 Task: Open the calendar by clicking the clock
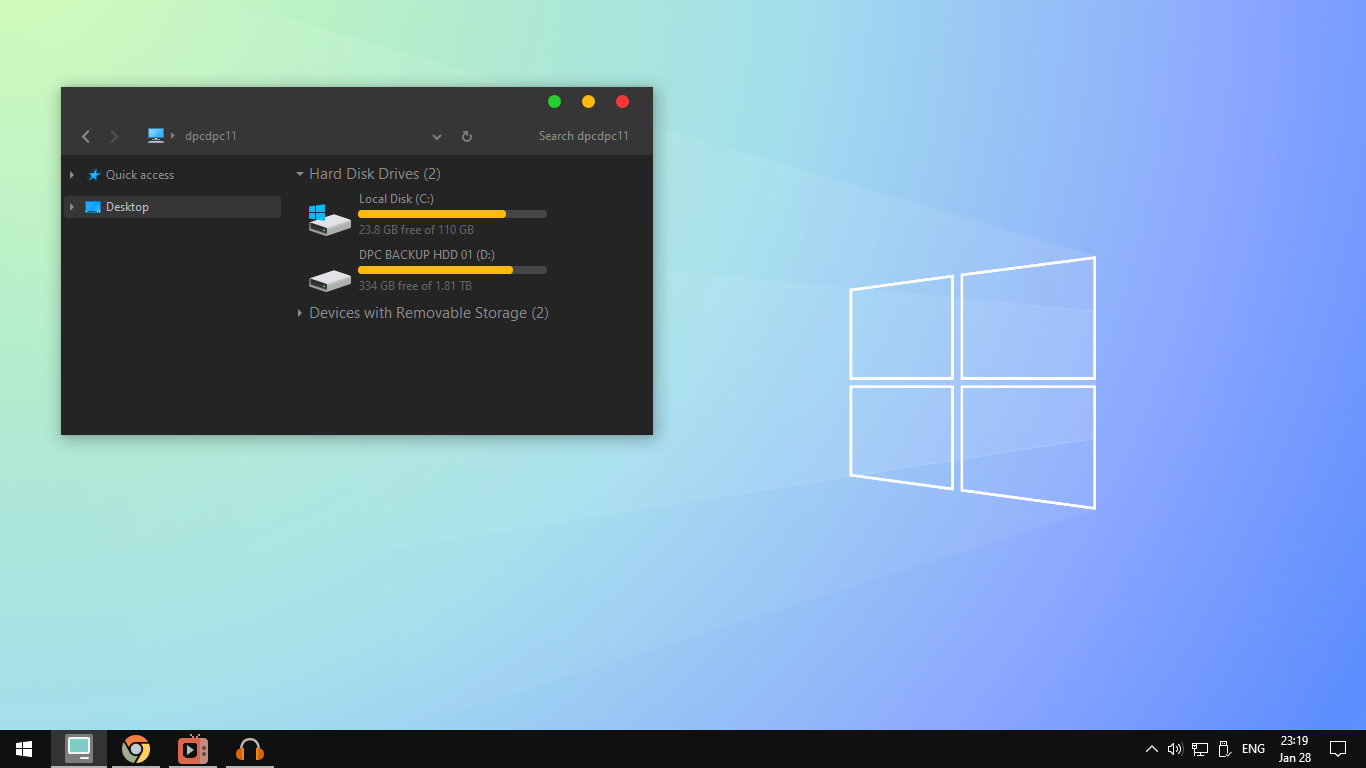(1293, 748)
